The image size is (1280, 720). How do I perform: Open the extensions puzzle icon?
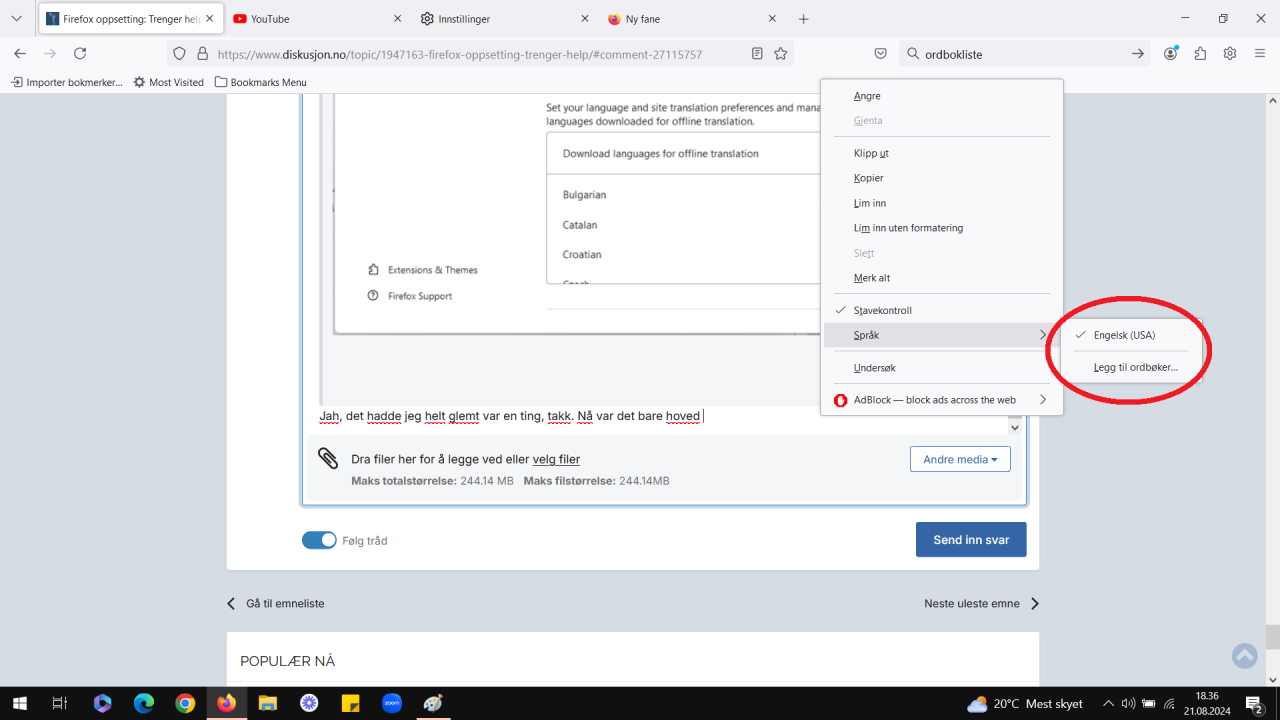(x=1200, y=54)
